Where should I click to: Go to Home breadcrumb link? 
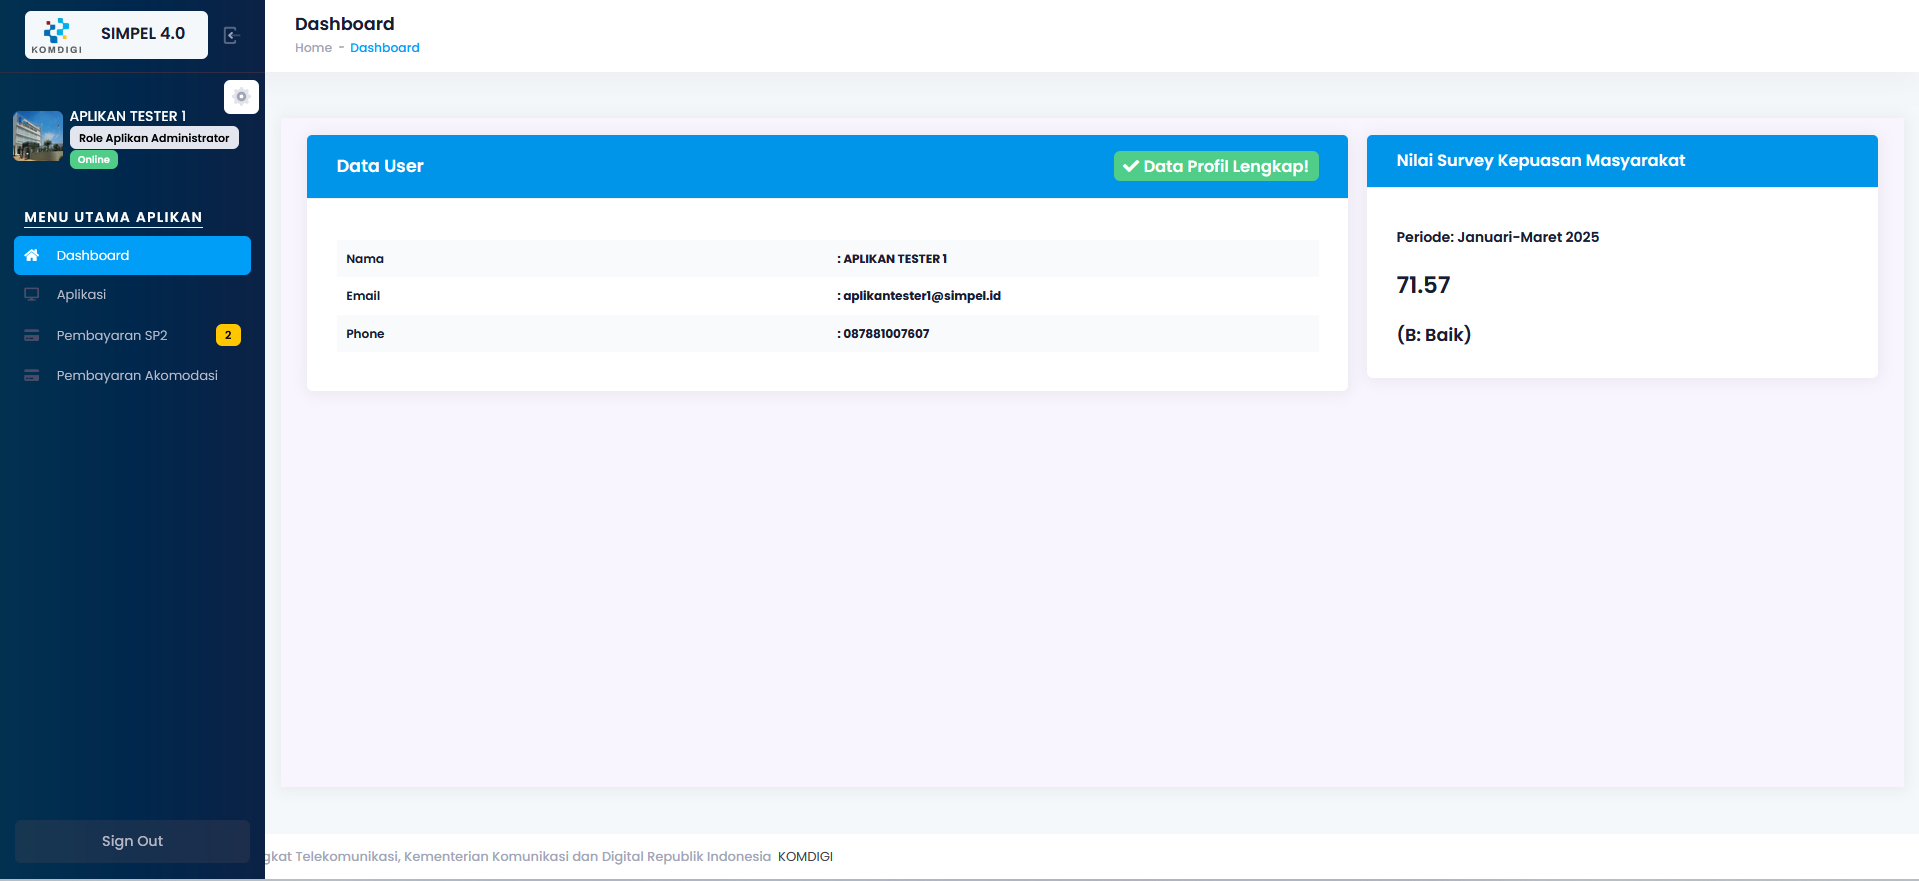coord(313,48)
